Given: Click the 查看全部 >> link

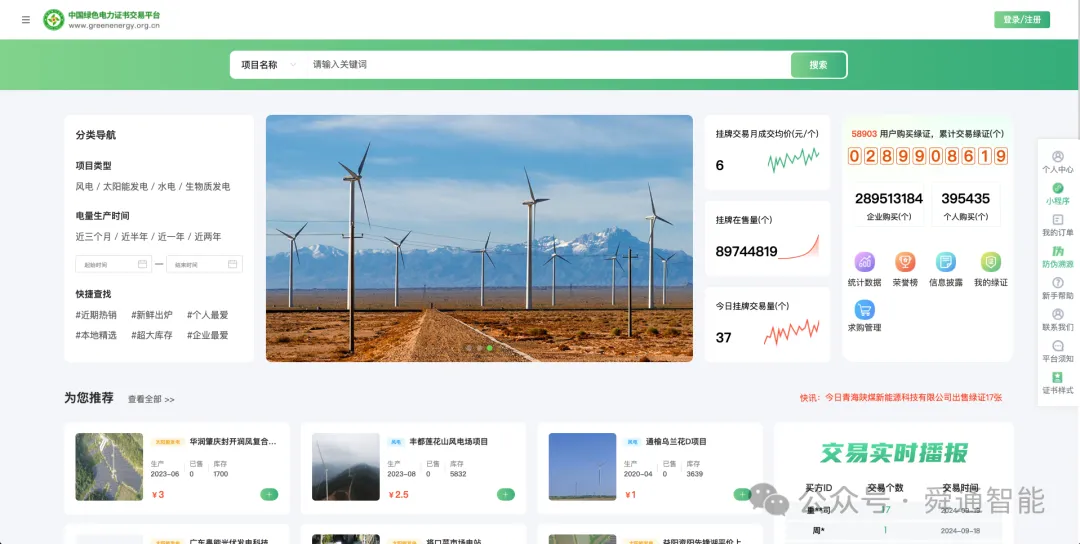Looking at the screenshot, I should coord(151,399).
